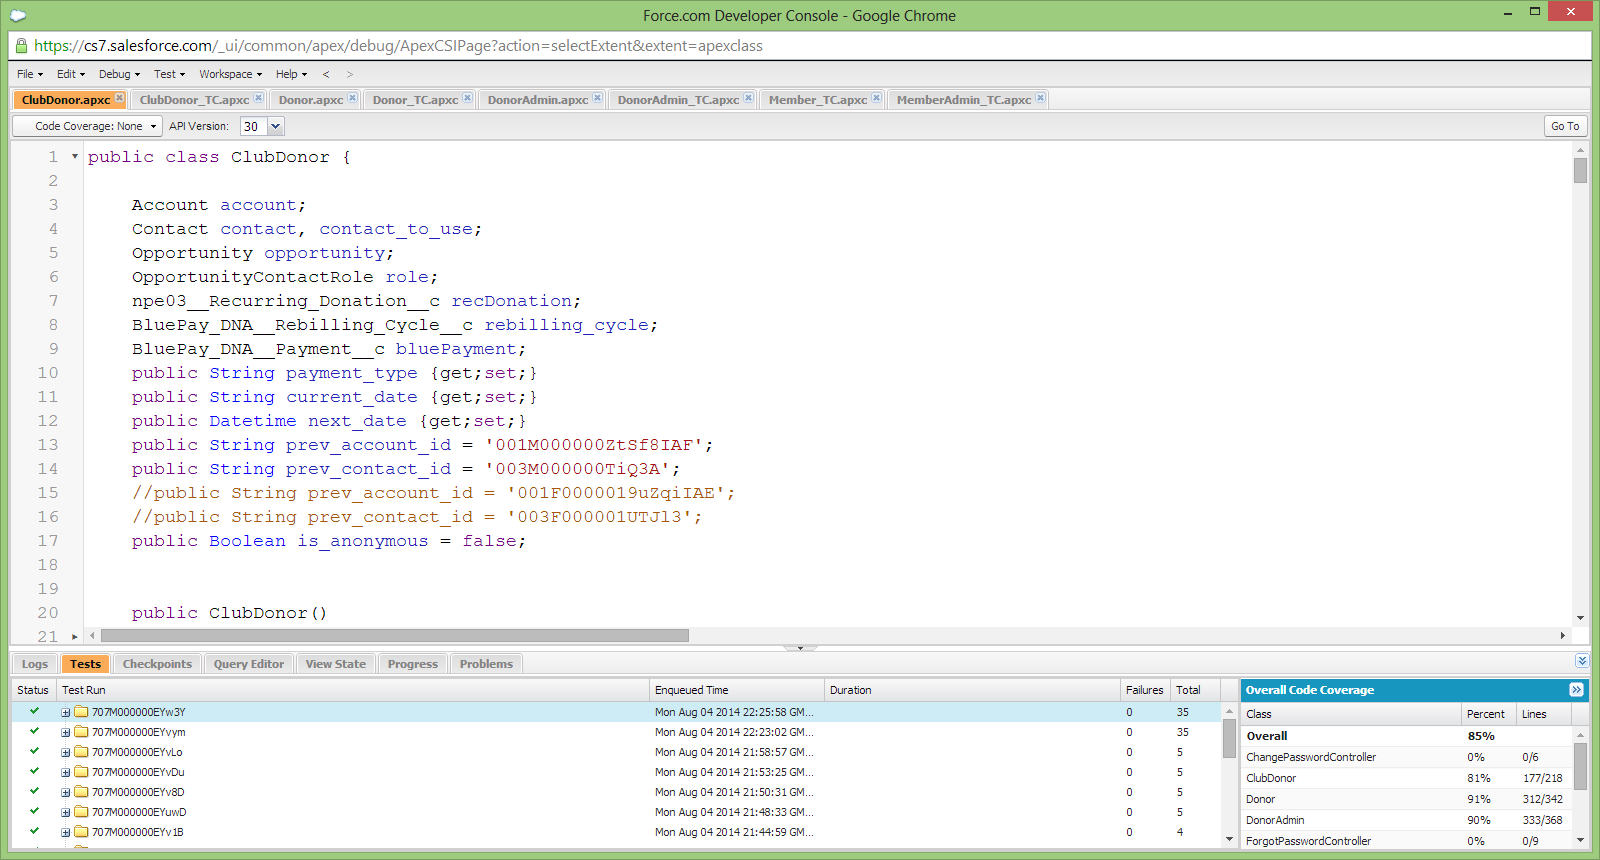Viewport: 1600px width, 860px height.
Task: Open the Code Coverage dropdown
Action: pyautogui.click(x=88, y=126)
